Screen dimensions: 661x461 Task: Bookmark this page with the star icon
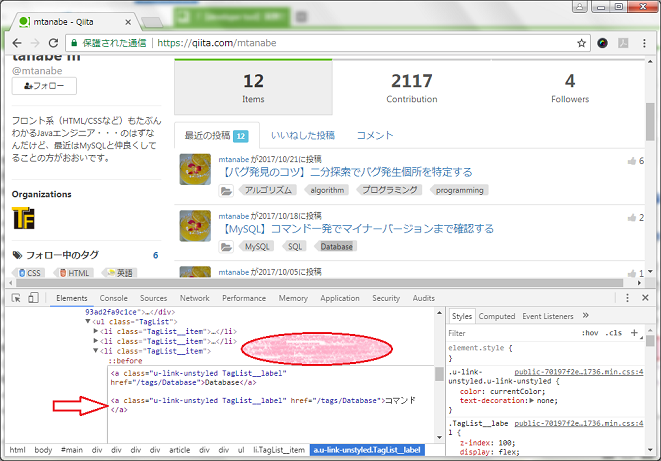tap(581, 43)
